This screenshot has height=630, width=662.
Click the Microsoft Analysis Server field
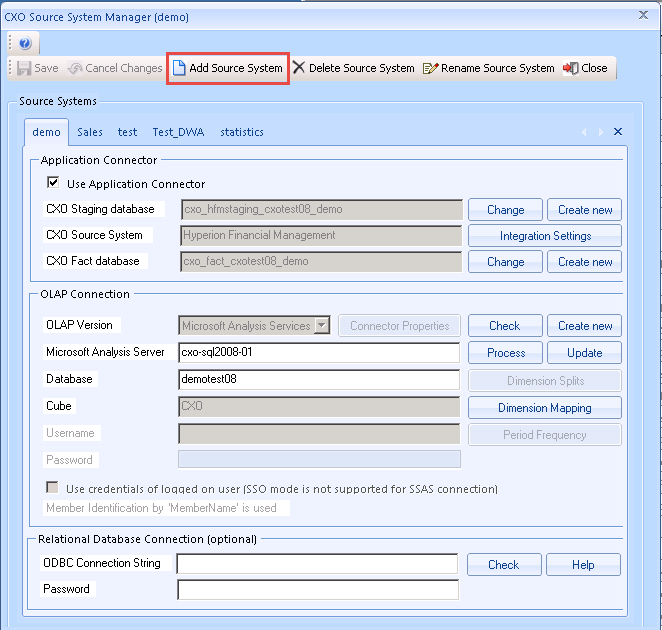[319, 352]
